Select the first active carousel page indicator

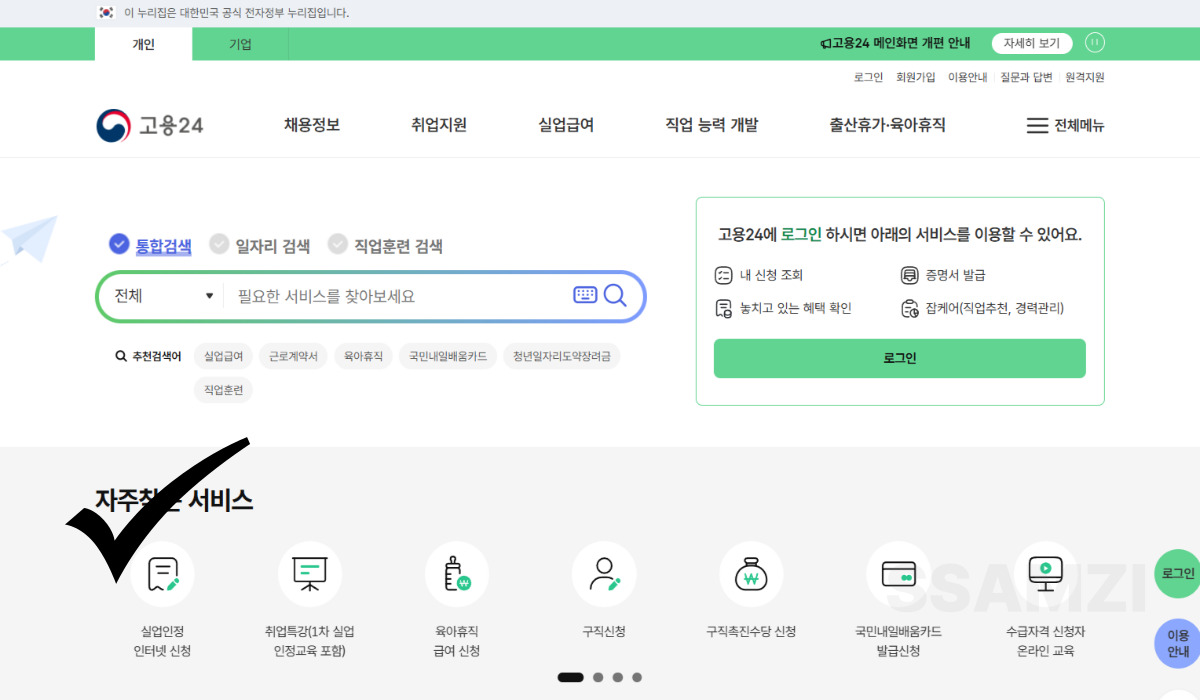pyautogui.click(x=571, y=677)
